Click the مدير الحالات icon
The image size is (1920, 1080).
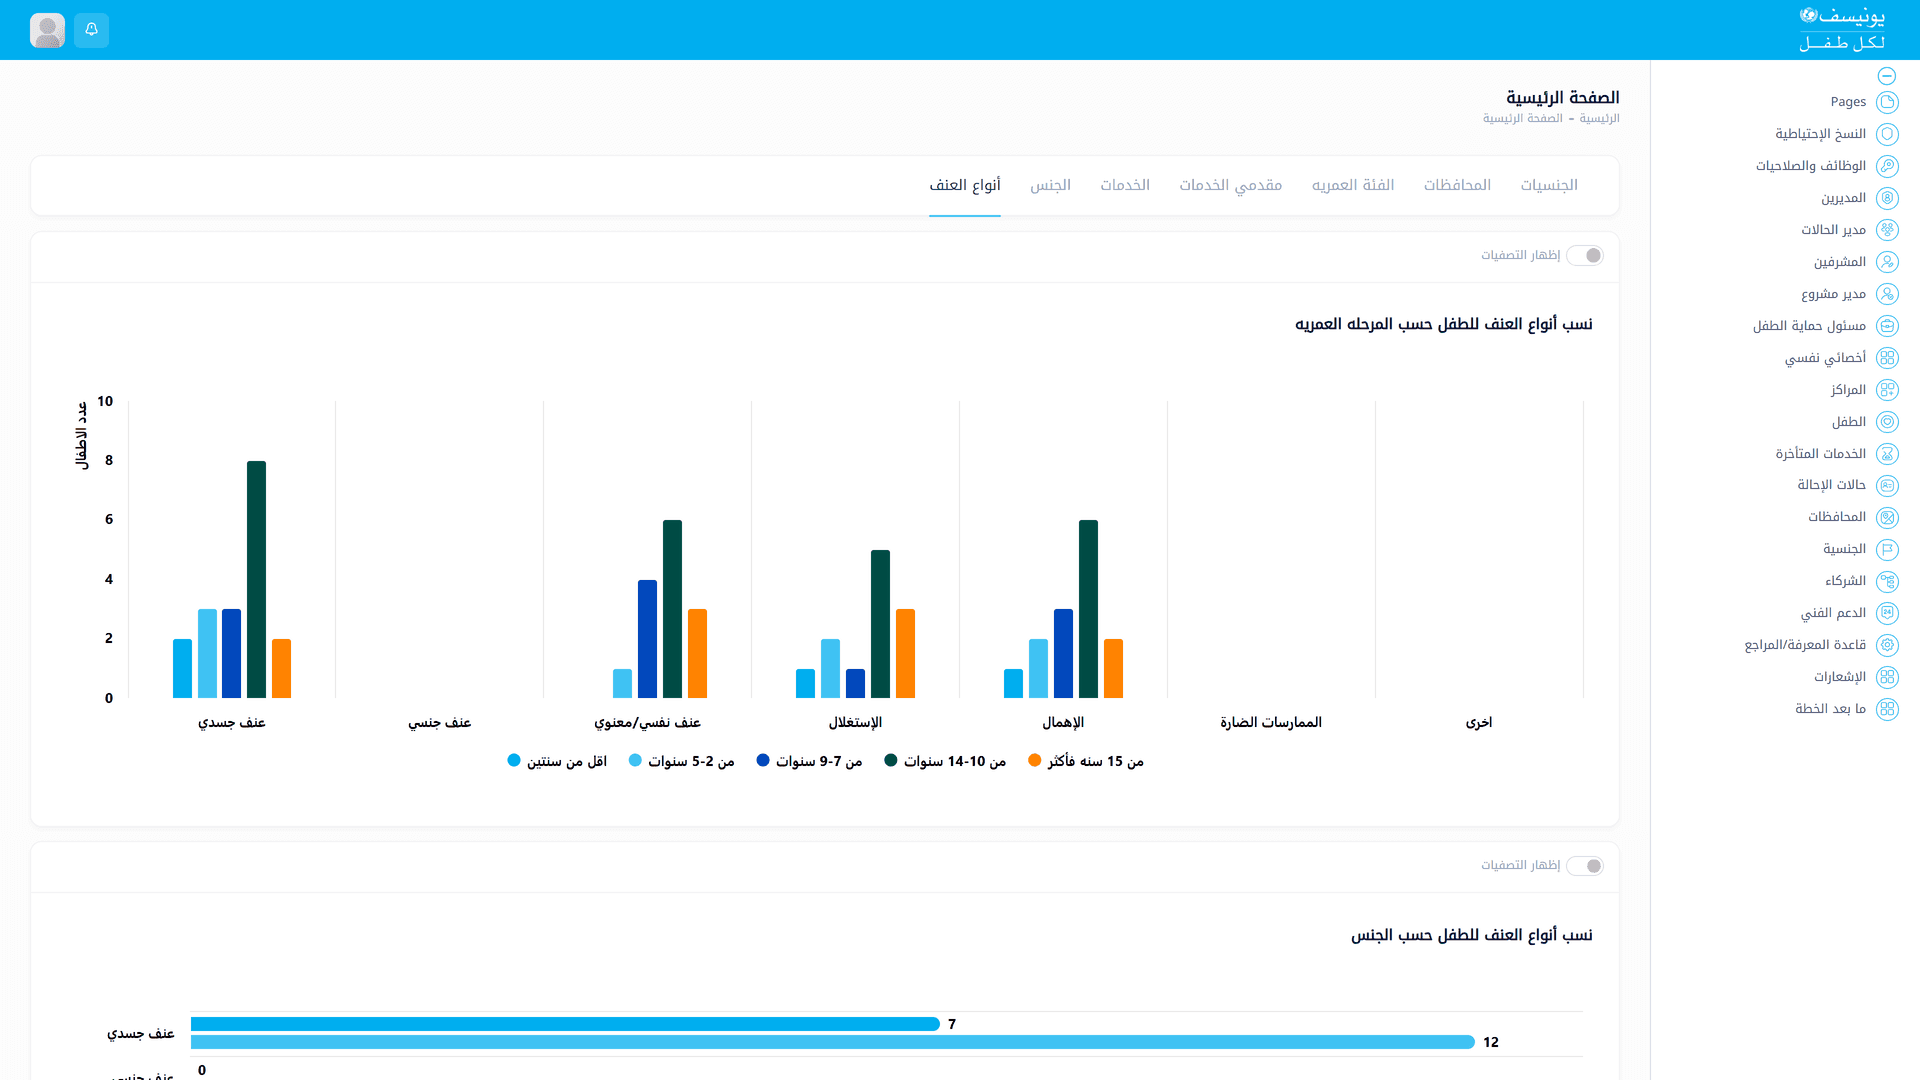click(x=1887, y=230)
